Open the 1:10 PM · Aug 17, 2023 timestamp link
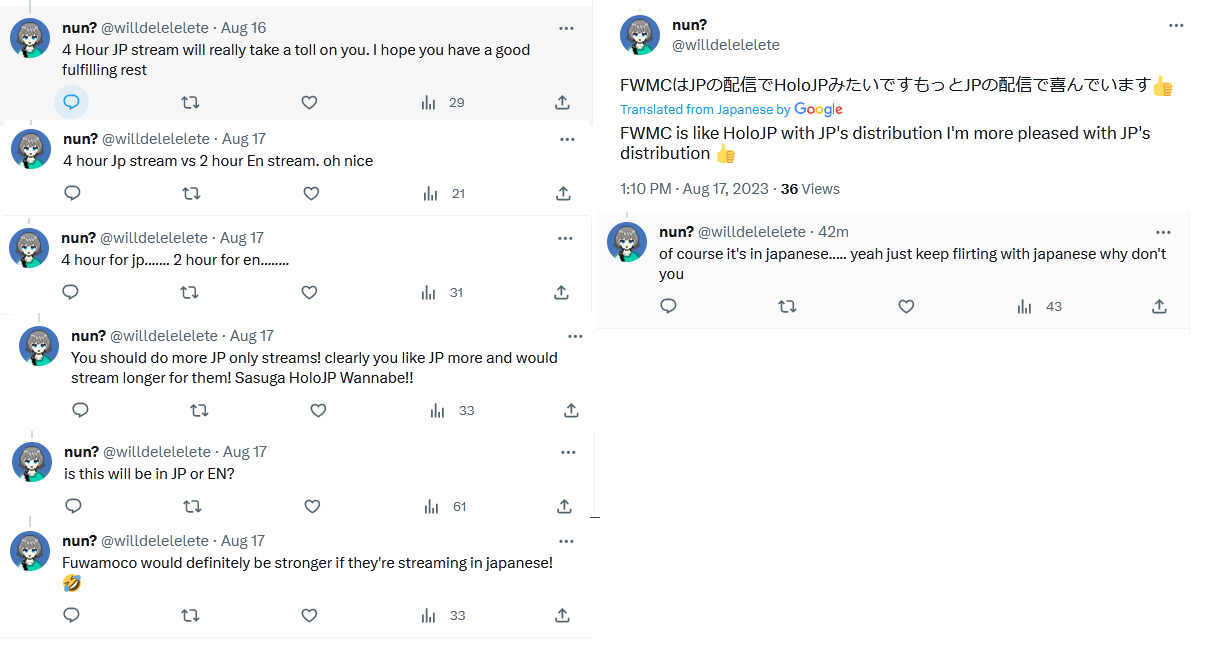The height and width of the screenshot is (650, 1208). (x=694, y=189)
